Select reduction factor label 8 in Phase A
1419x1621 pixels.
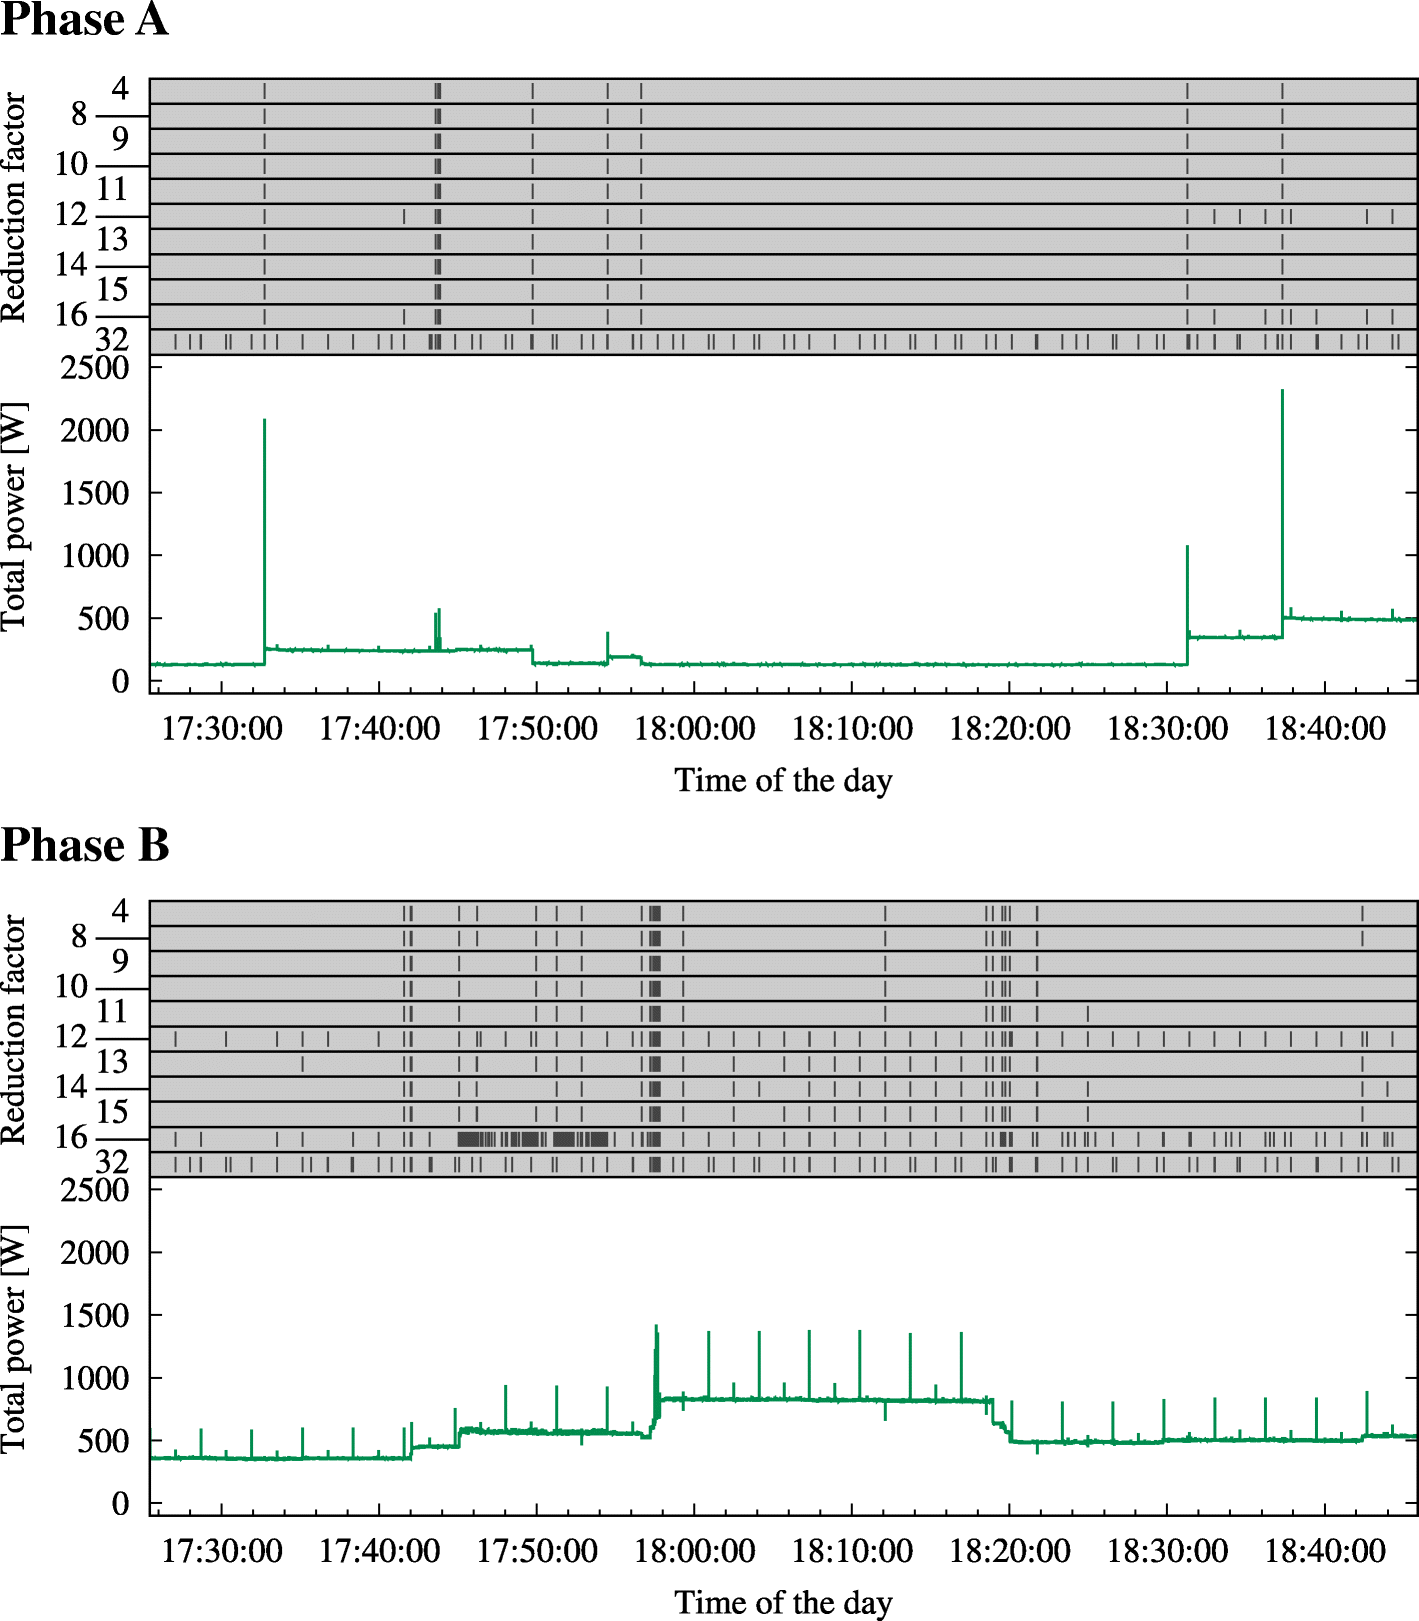click(79, 114)
